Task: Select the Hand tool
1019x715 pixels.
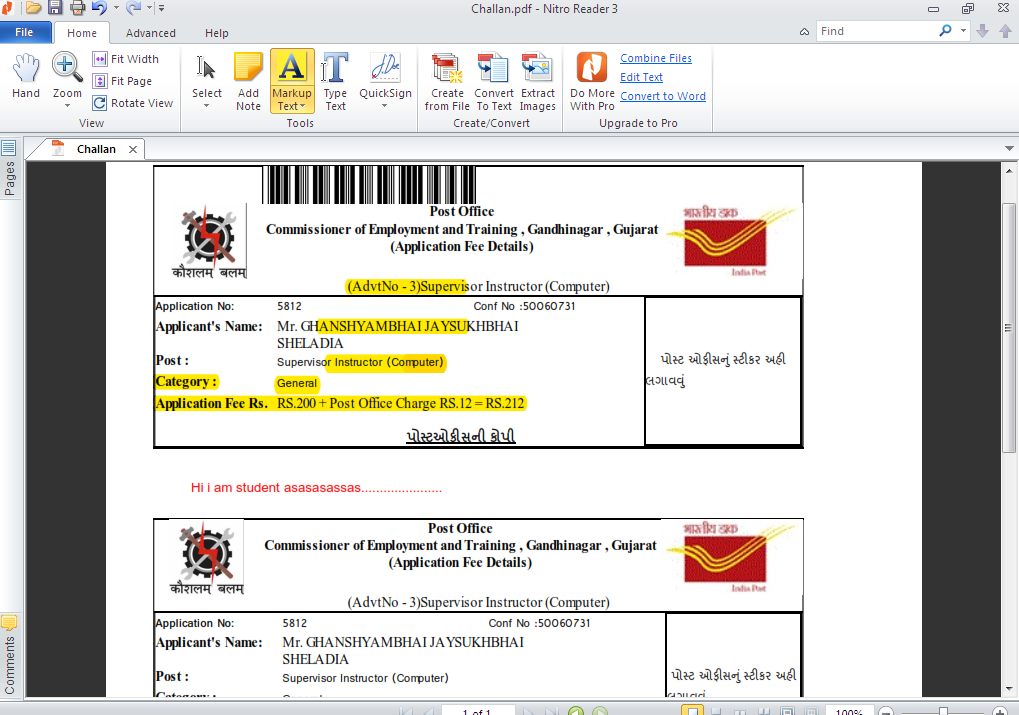Action: coord(26,76)
